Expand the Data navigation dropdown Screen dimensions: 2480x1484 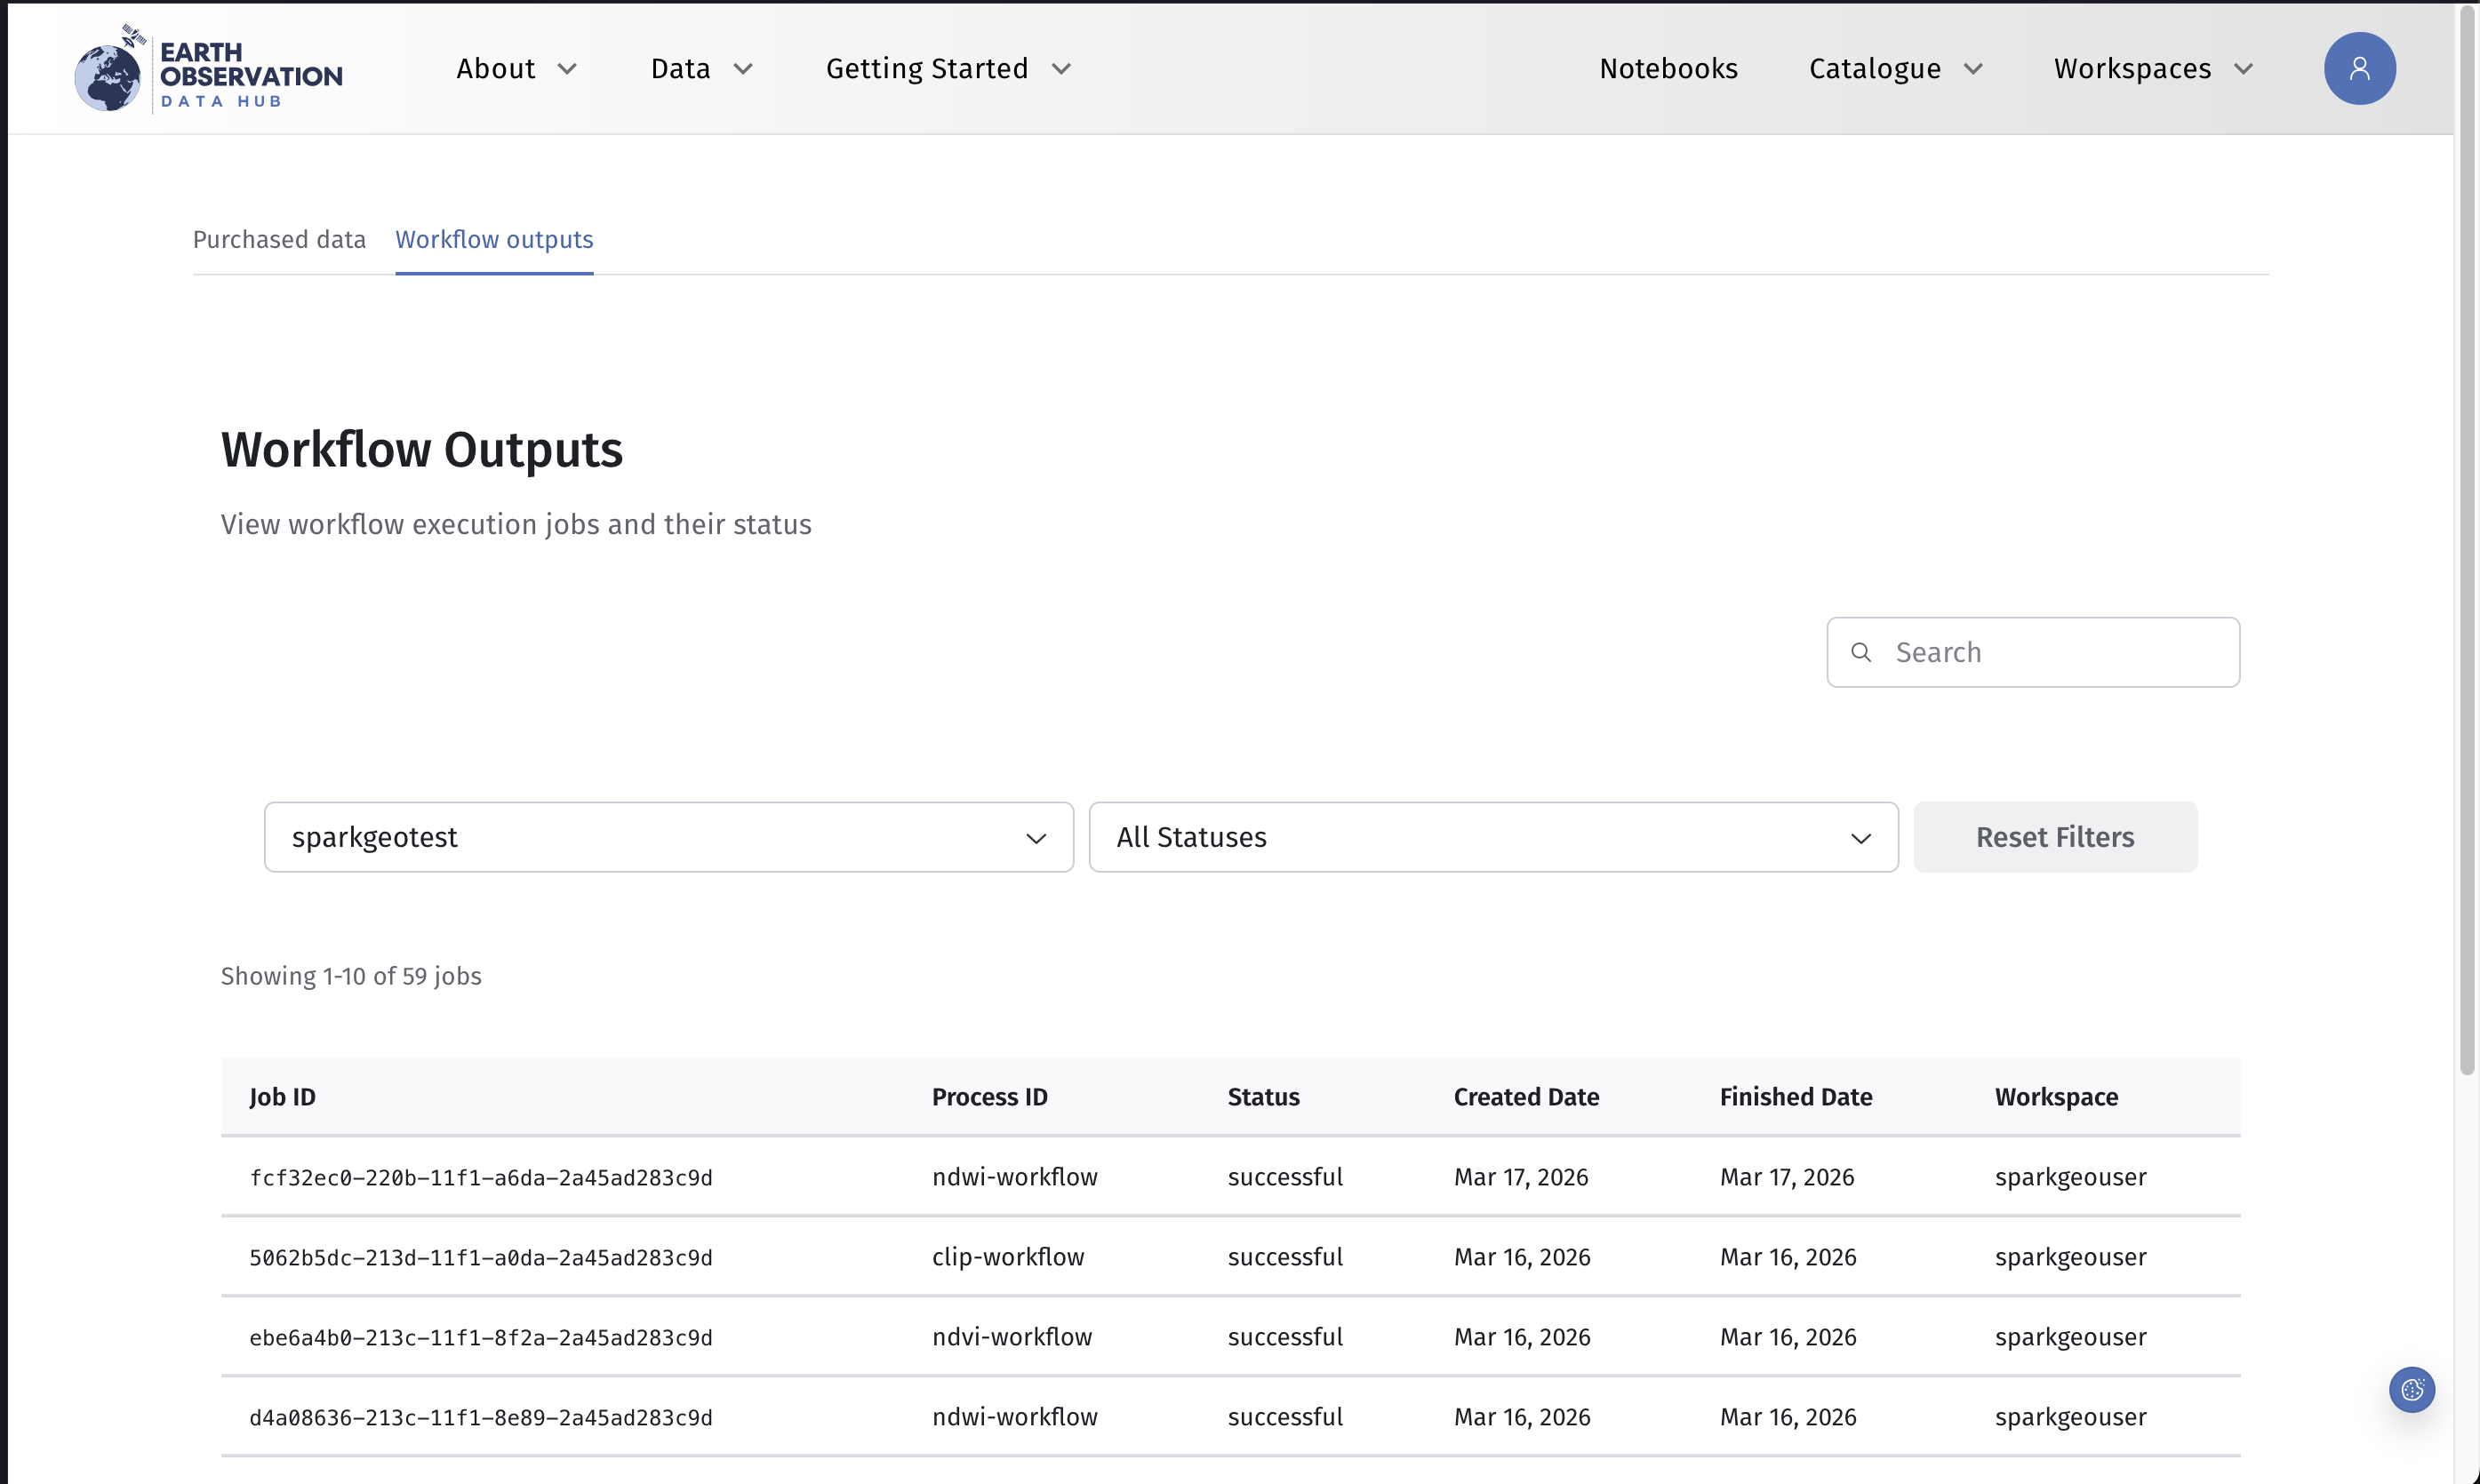(702, 68)
